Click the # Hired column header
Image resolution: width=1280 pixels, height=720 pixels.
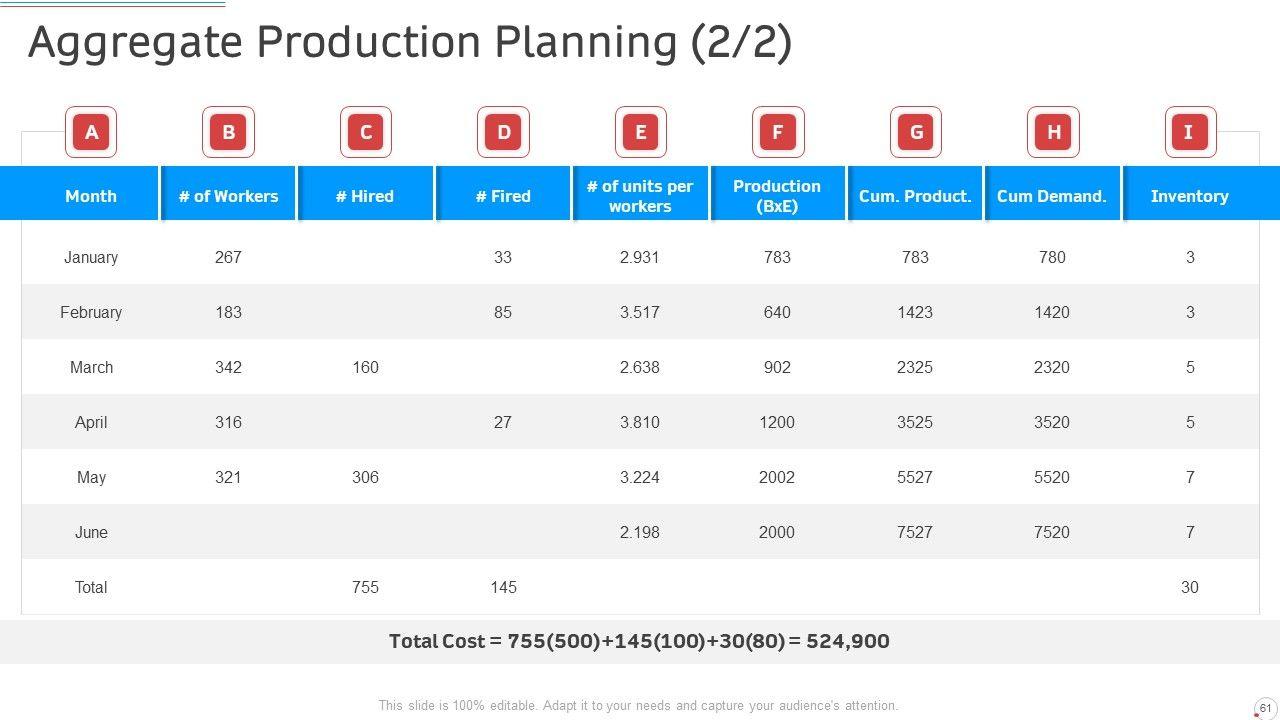click(365, 196)
